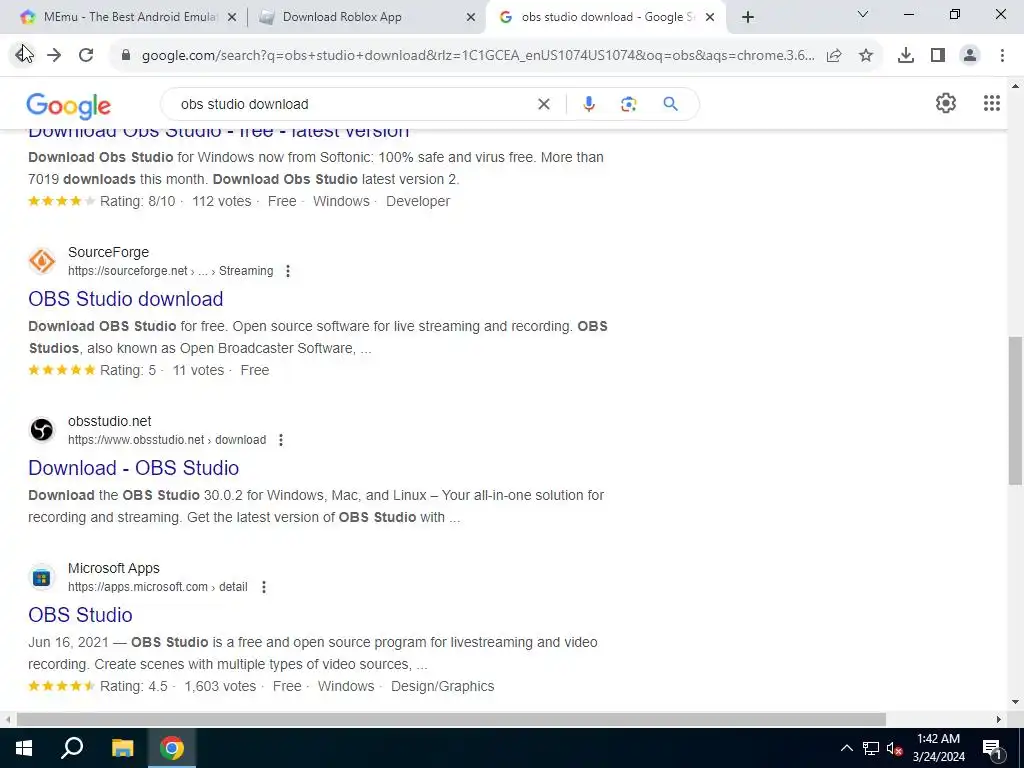Open Google quick settings gear

click(x=946, y=103)
